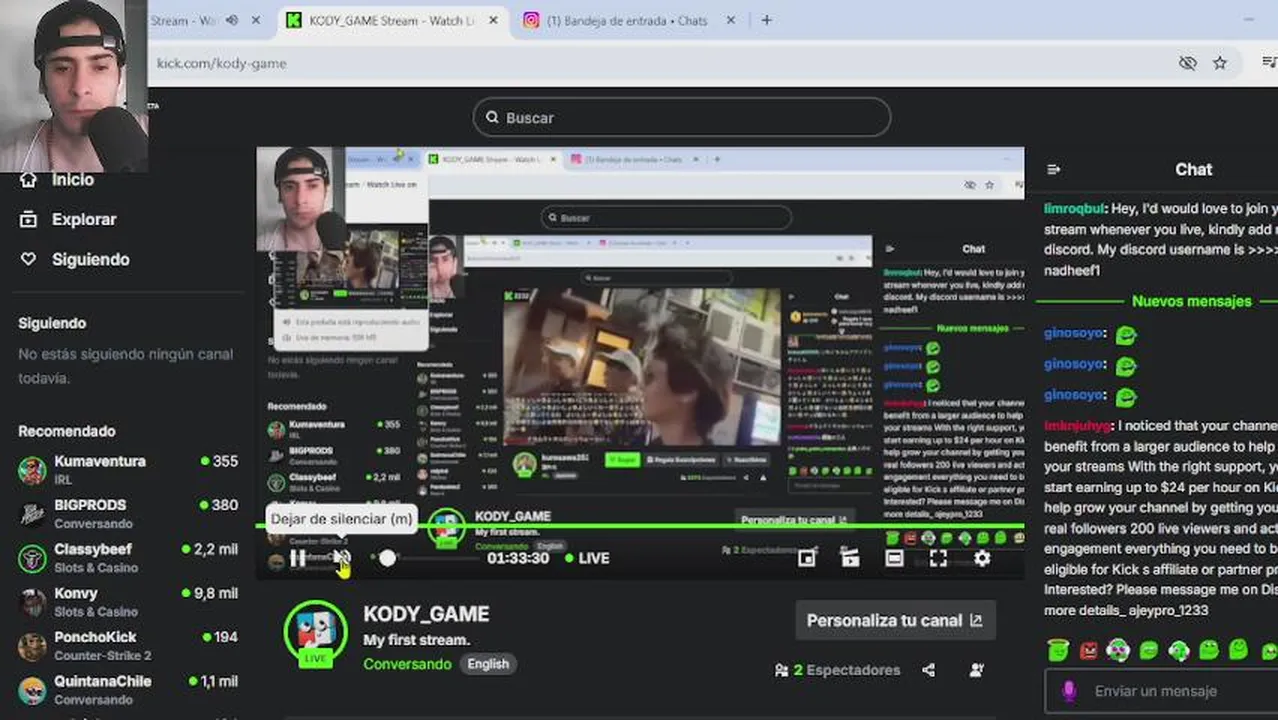Screen dimensions: 1278x720
Task: Mute the first tab via its speaker icon
Action: (x=232, y=20)
